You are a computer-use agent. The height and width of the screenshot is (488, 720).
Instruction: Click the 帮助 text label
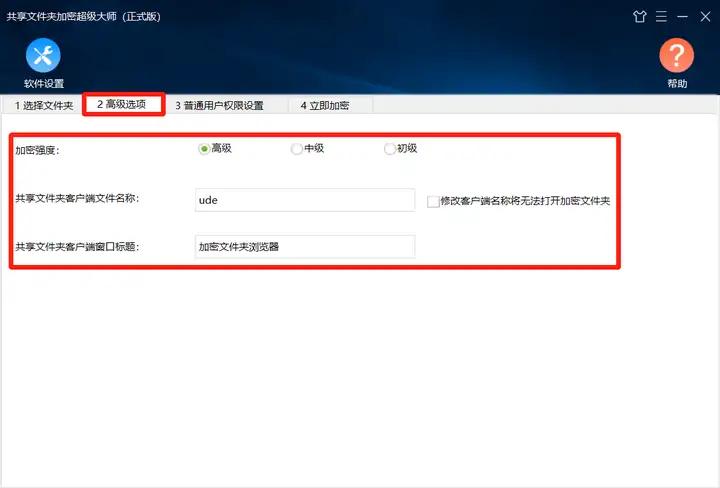click(x=677, y=84)
